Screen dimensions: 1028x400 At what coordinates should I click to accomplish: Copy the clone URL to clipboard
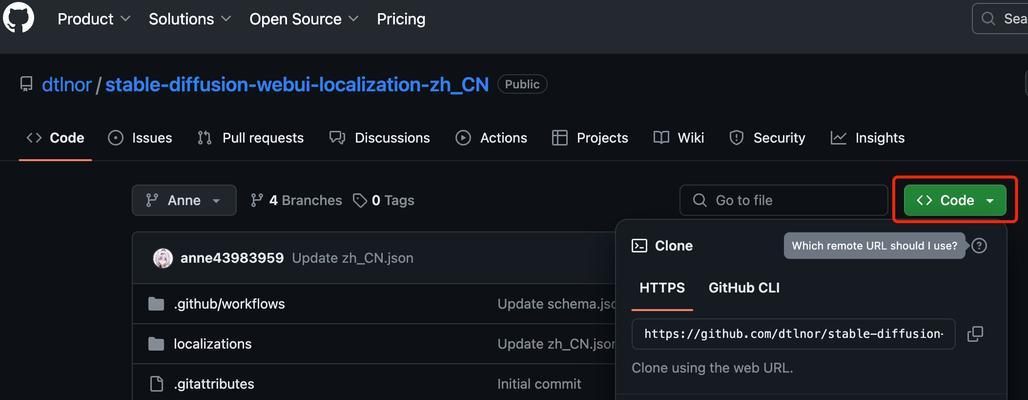coord(975,334)
